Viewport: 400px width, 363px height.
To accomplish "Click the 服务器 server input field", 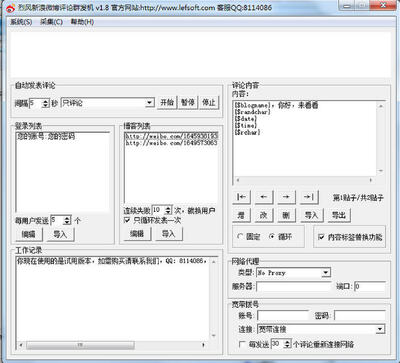I will click(294, 286).
